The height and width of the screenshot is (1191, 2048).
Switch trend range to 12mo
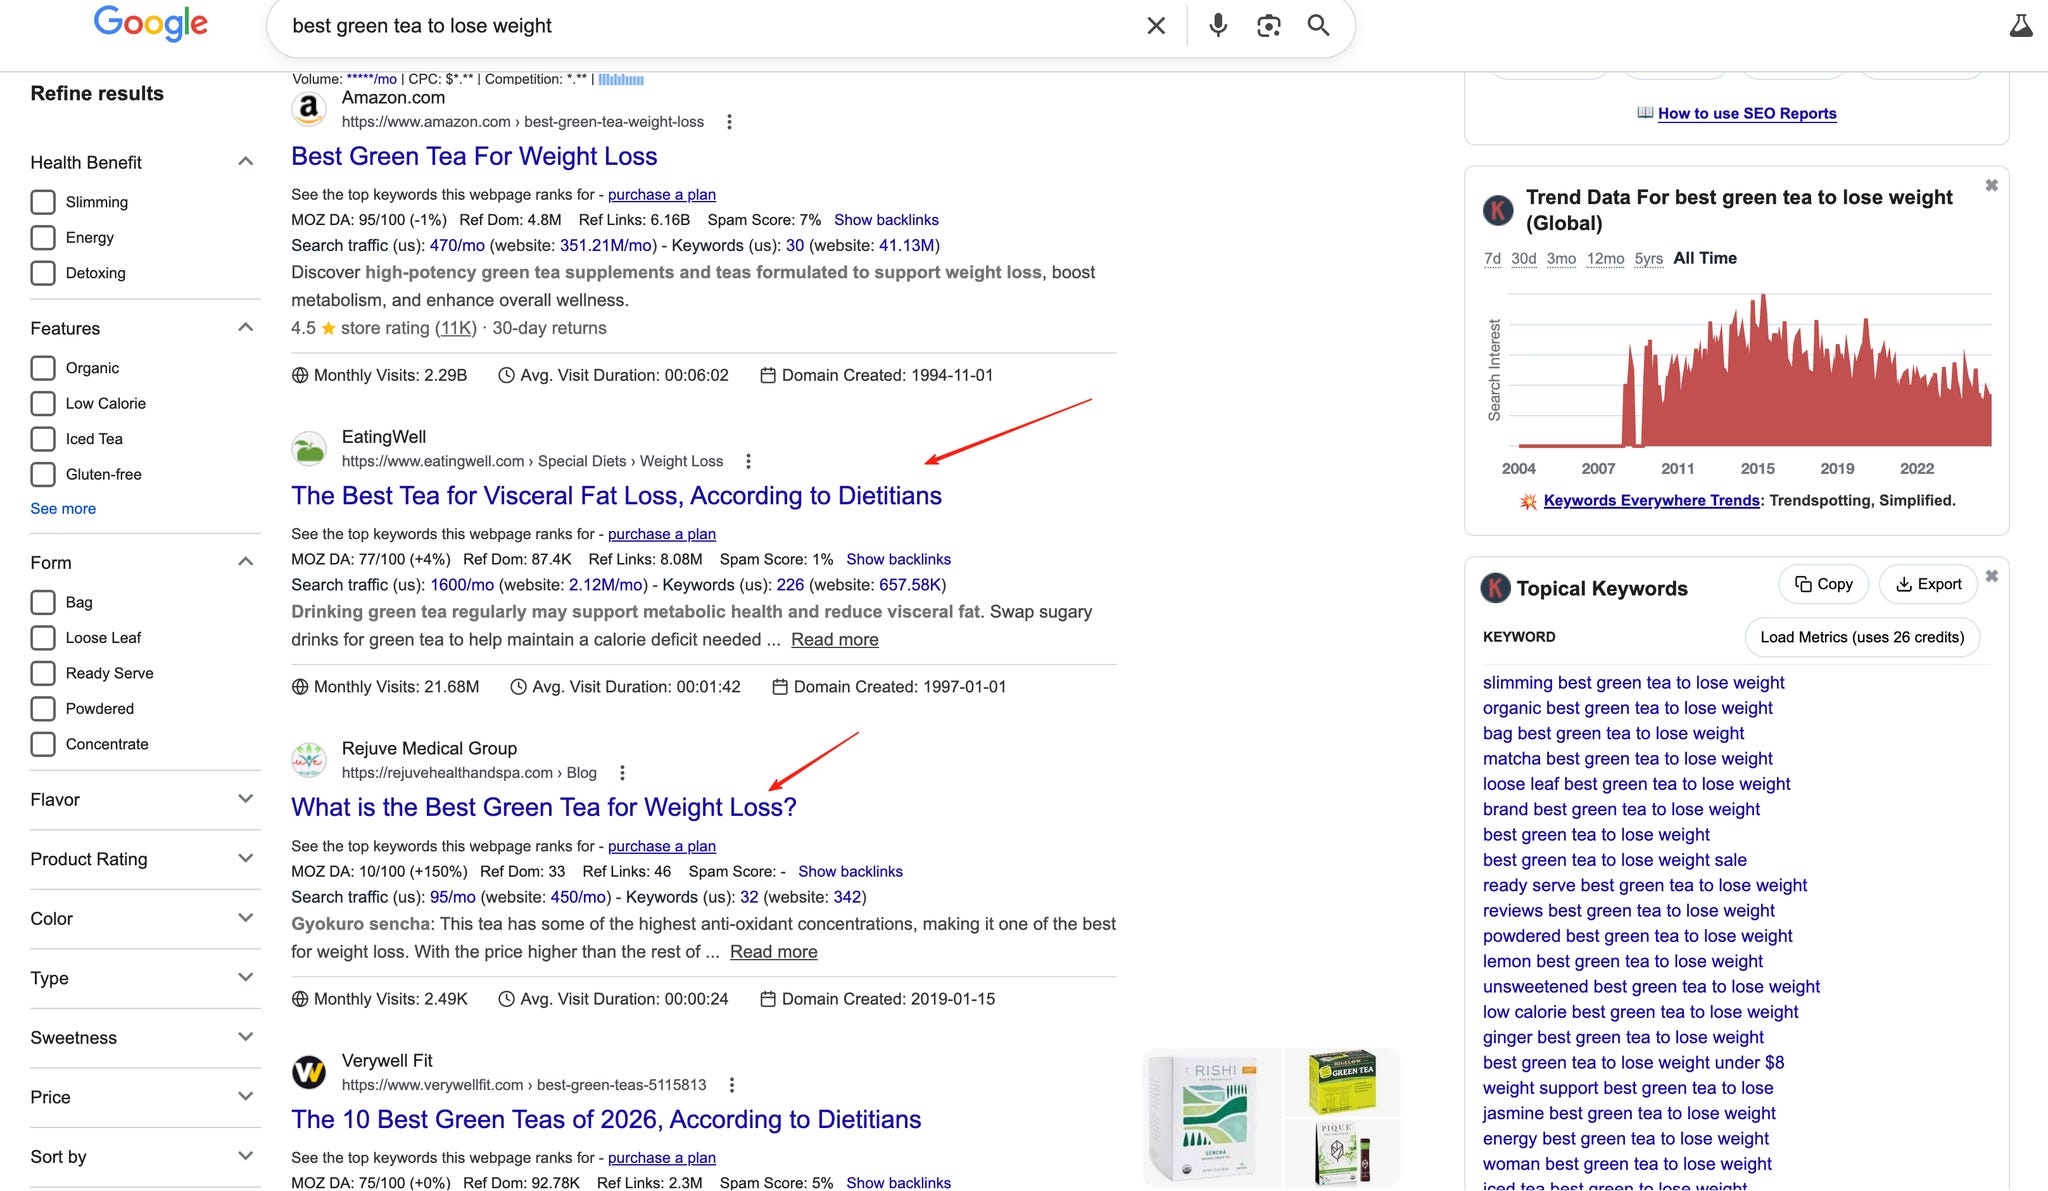tap(1605, 259)
